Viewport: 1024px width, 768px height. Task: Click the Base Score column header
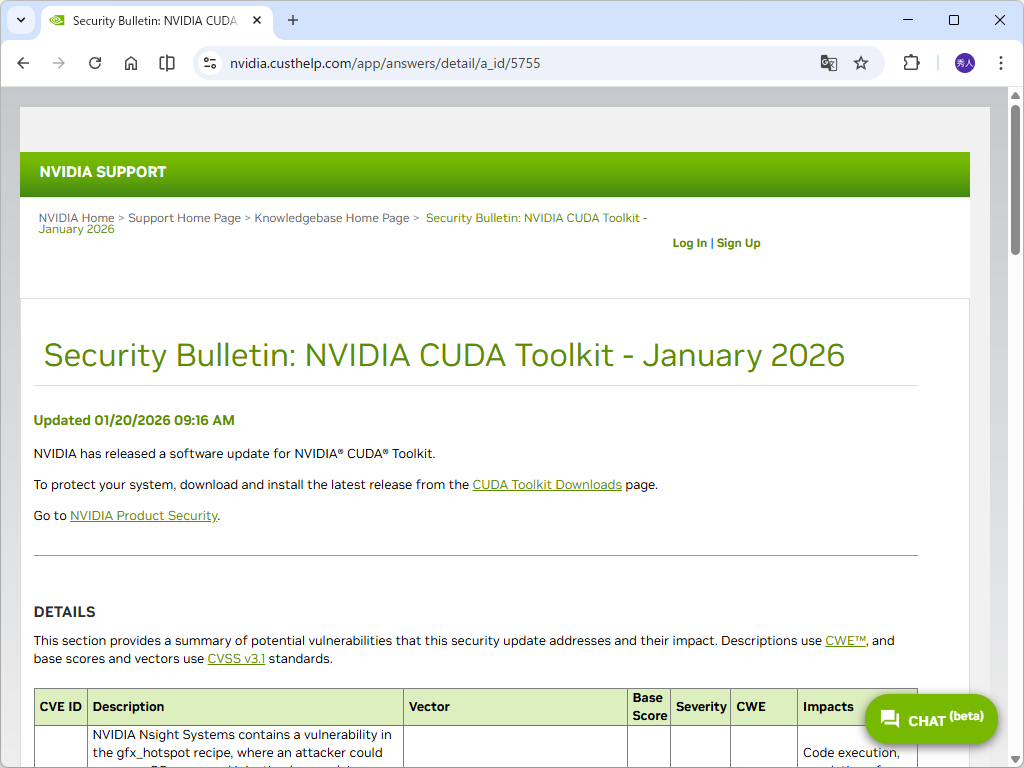pos(649,707)
